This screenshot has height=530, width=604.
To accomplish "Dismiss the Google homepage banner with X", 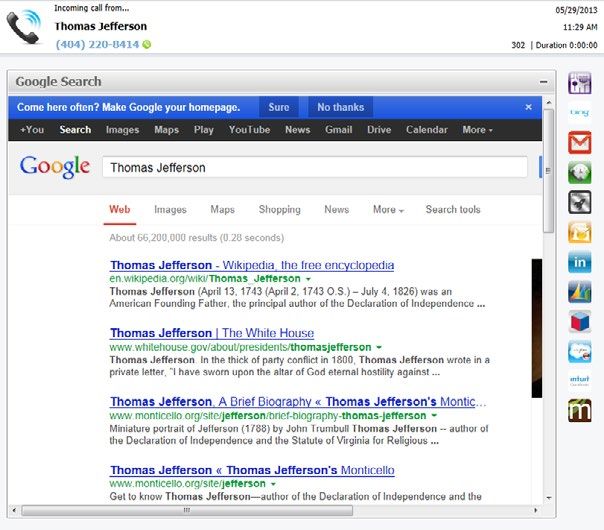I will [x=528, y=107].
